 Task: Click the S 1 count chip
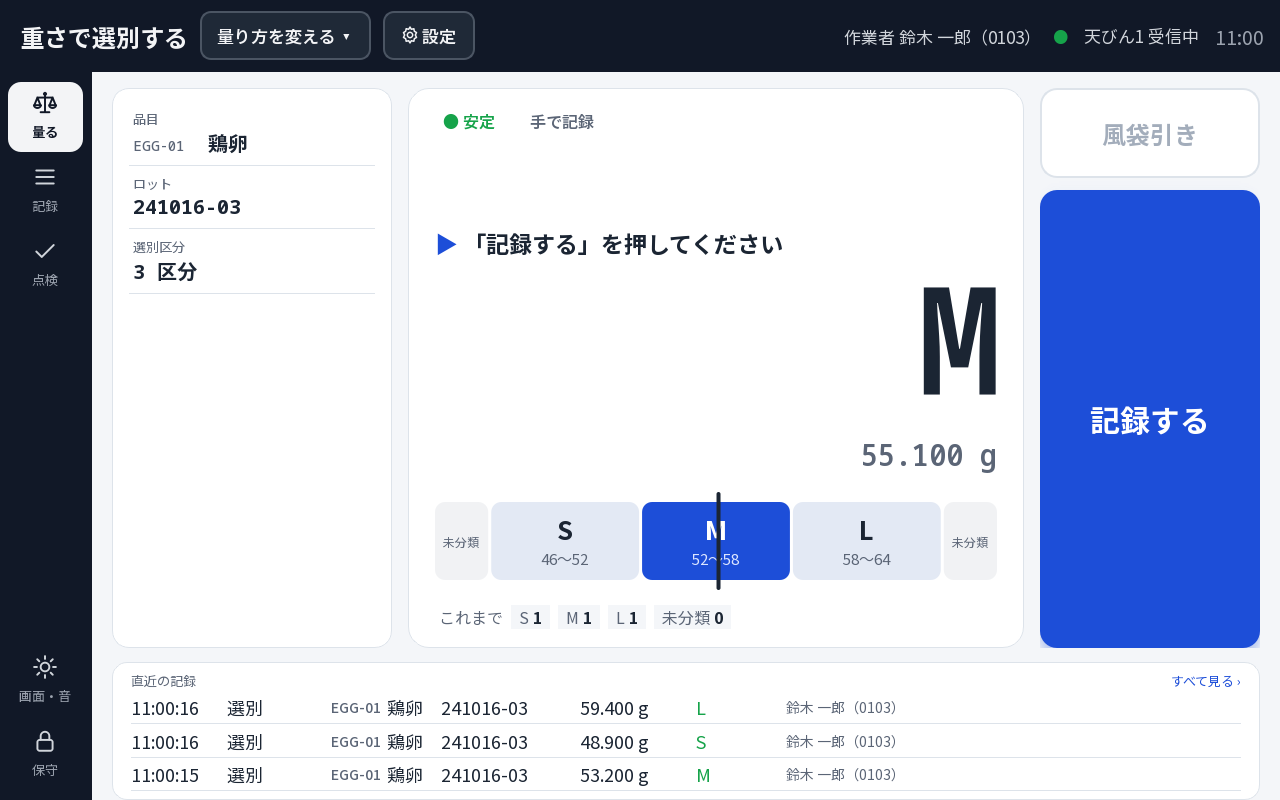[x=530, y=618]
